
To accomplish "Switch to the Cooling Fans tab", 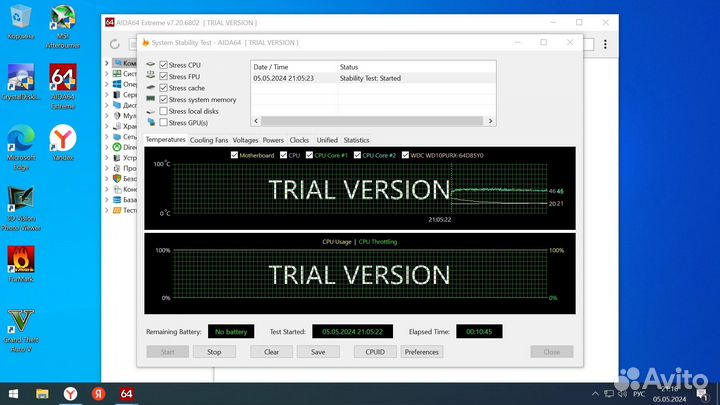I will pyautogui.click(x=208, y=140).
